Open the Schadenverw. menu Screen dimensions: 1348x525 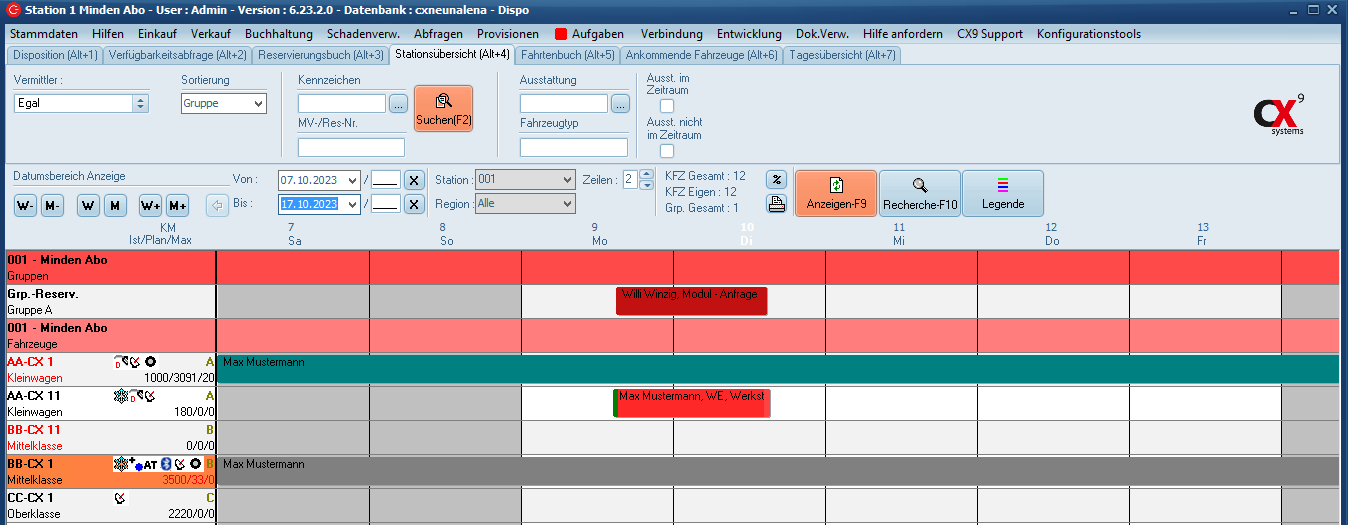click(364, 33)
